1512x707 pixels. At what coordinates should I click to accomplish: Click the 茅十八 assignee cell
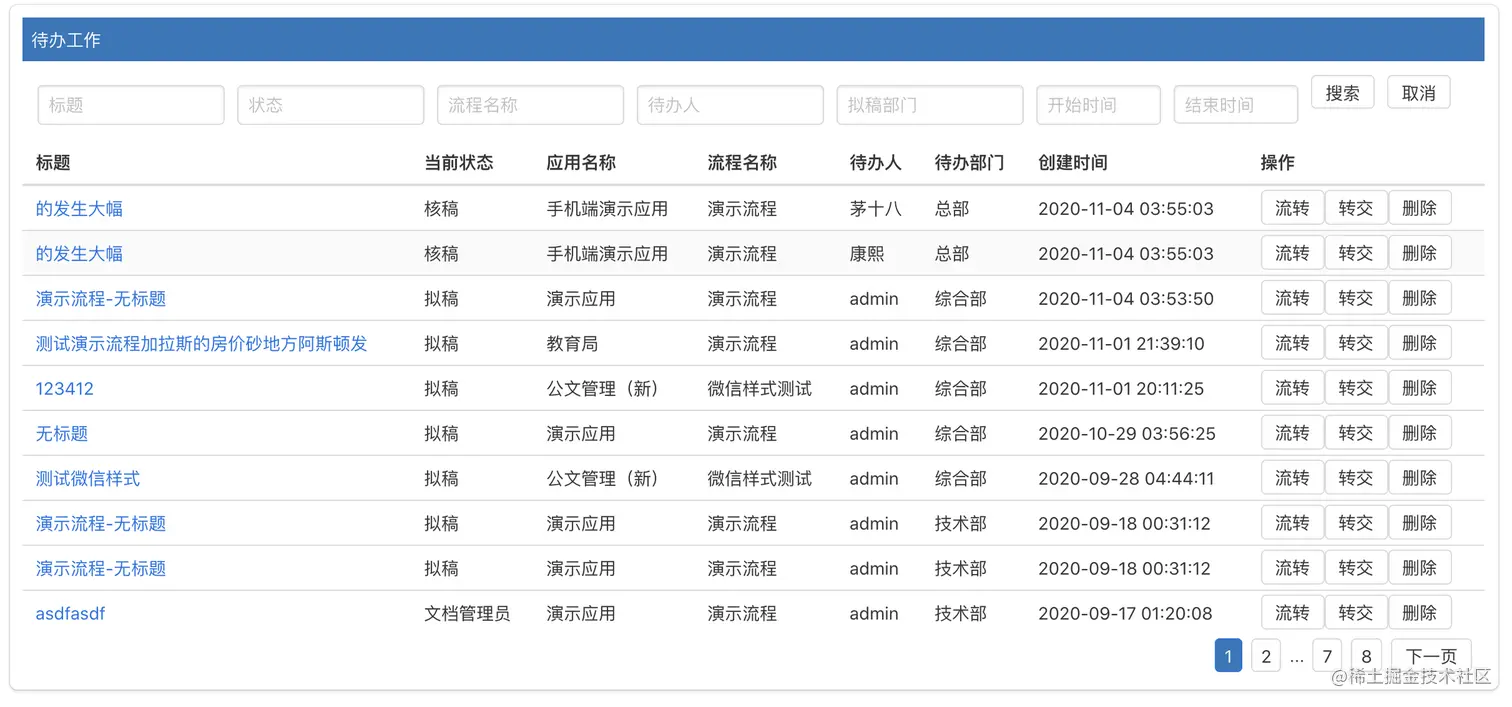[x=876, y=209]
